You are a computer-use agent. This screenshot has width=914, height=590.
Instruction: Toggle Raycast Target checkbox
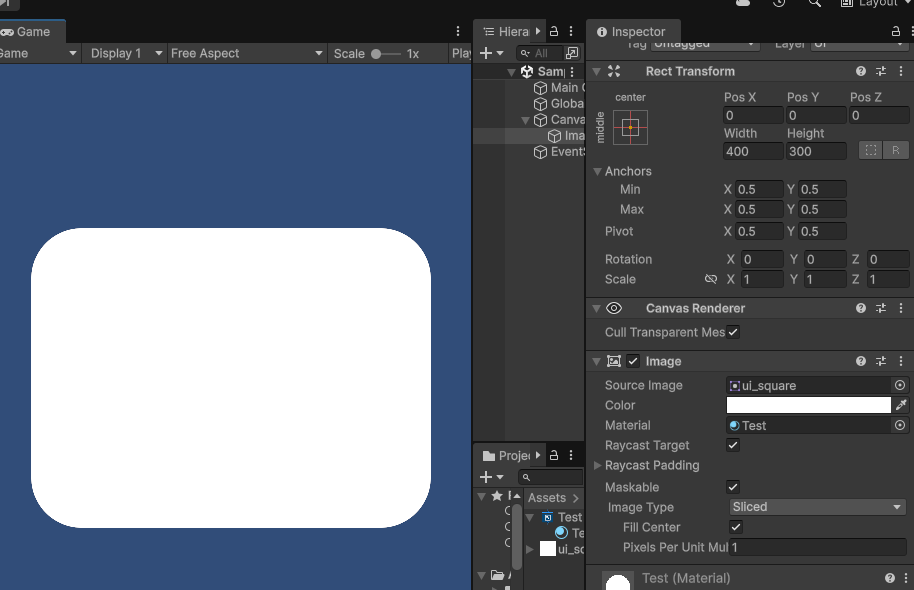(733, 445)
